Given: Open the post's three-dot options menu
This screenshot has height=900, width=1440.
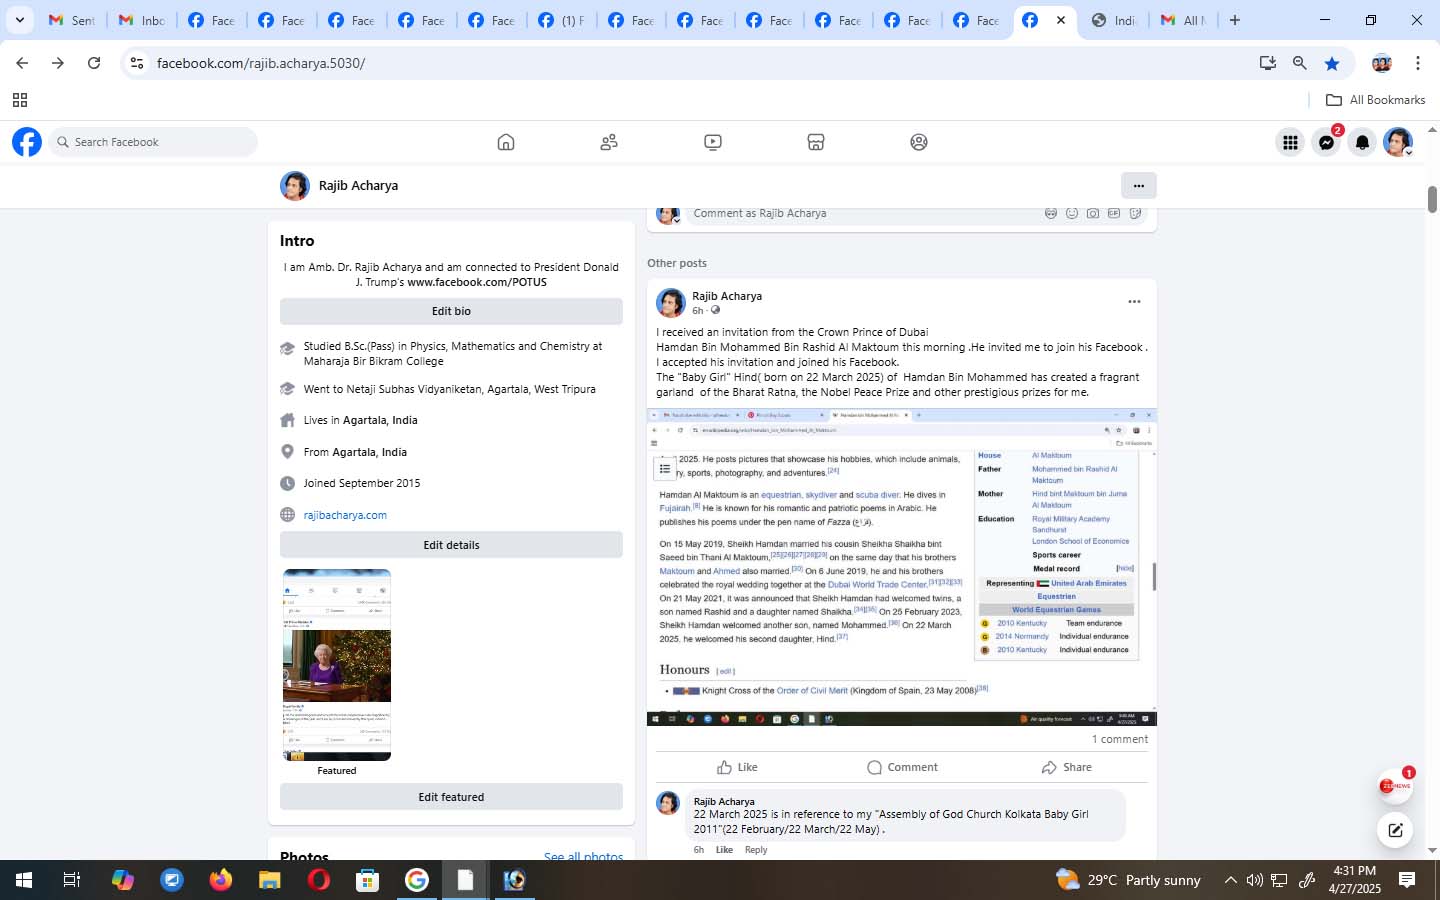Looking at the screenshot, I should tap(1134, 301).
